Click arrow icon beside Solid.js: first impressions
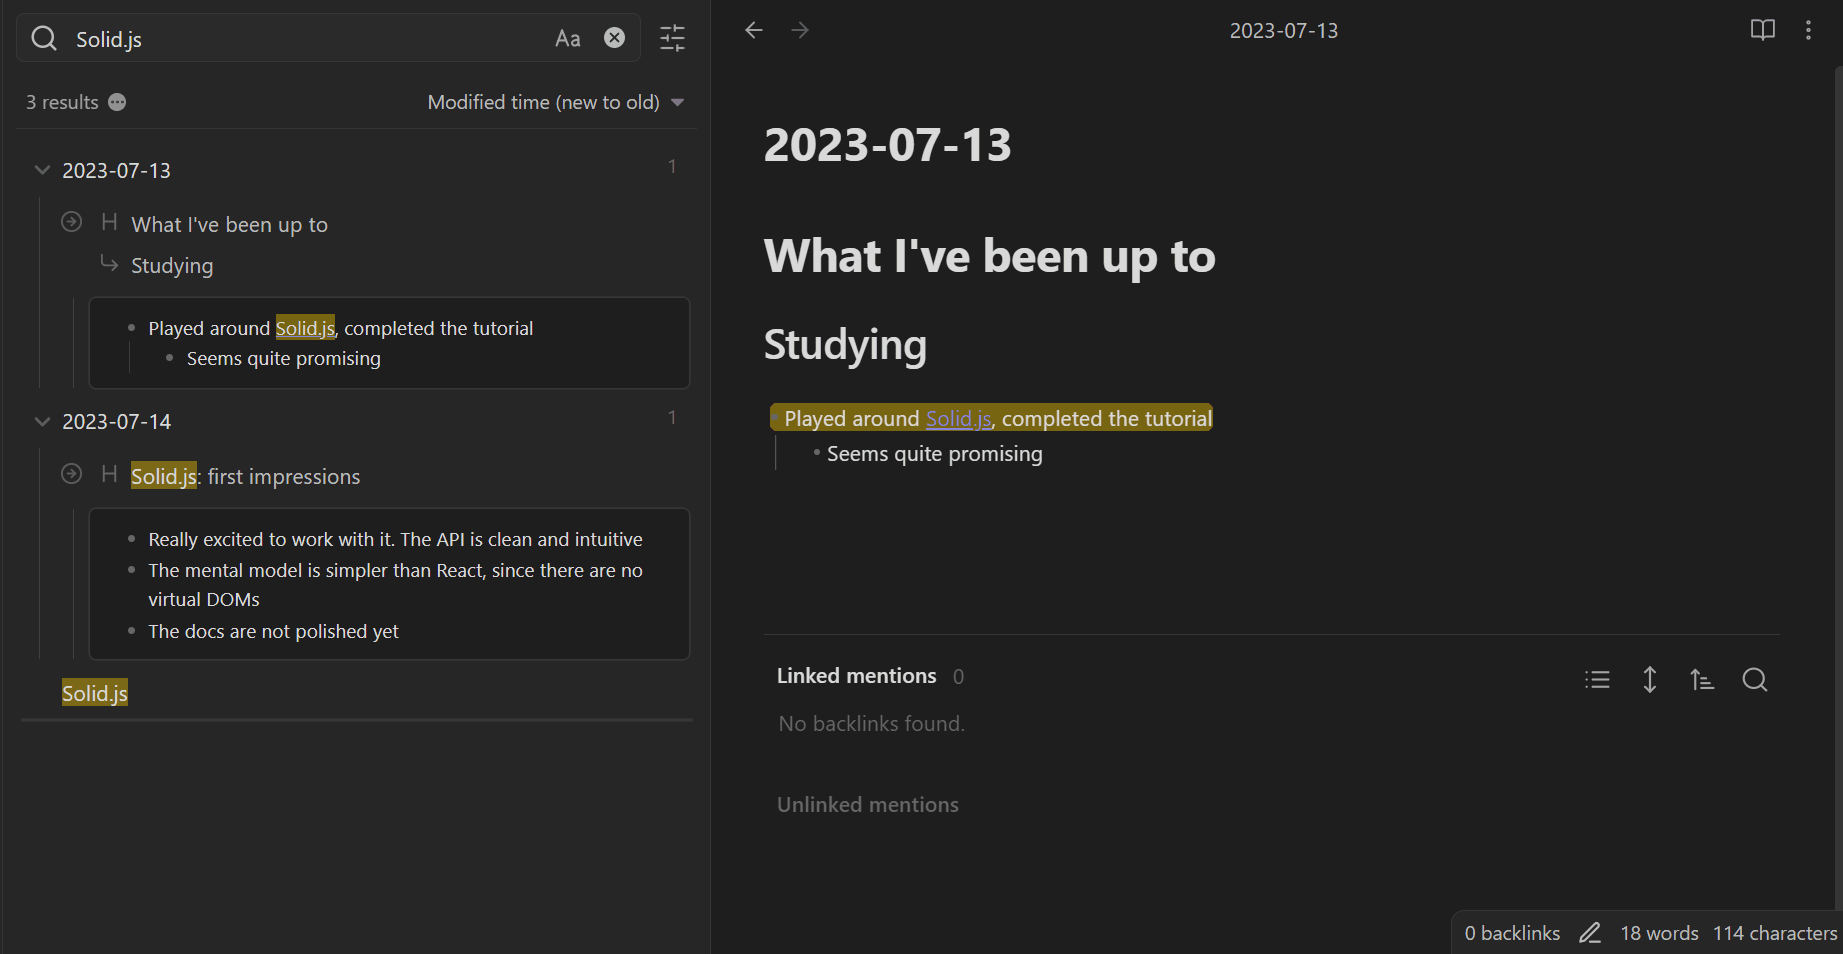Viewport: 1843px width, 954px height. coord(72,474)
